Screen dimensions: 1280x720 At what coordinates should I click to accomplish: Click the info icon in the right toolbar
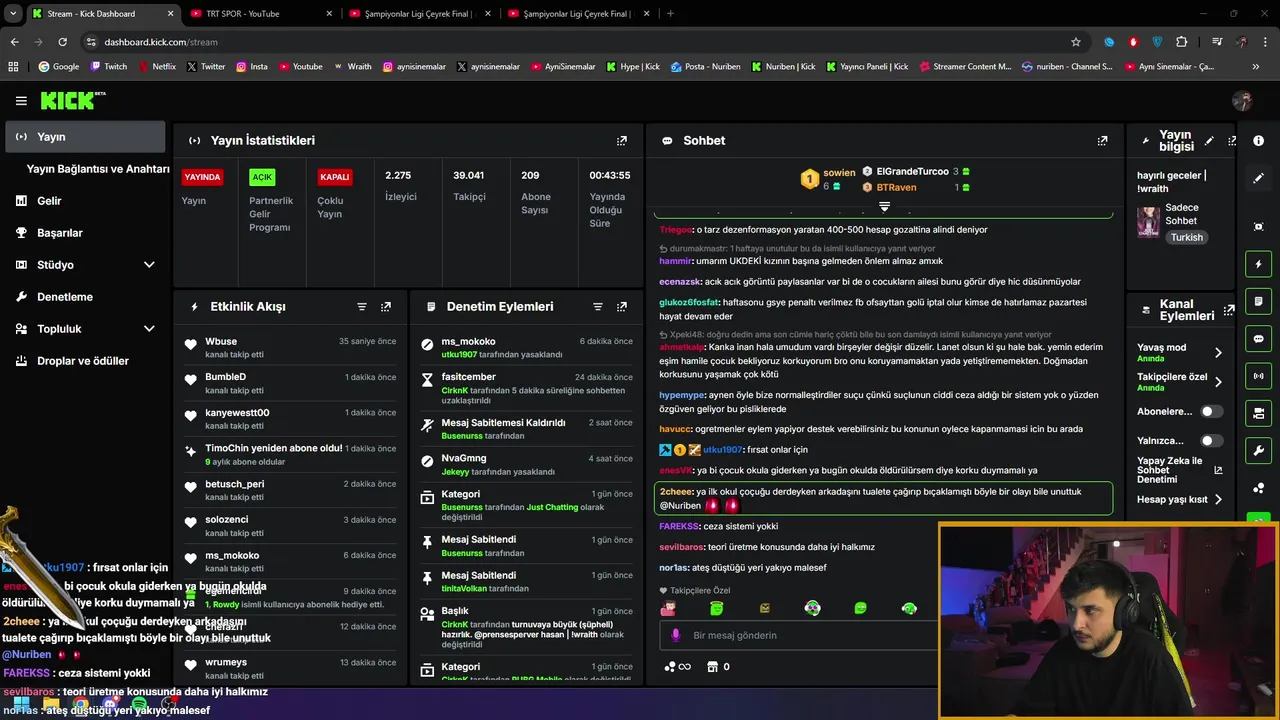[1259, 141]
